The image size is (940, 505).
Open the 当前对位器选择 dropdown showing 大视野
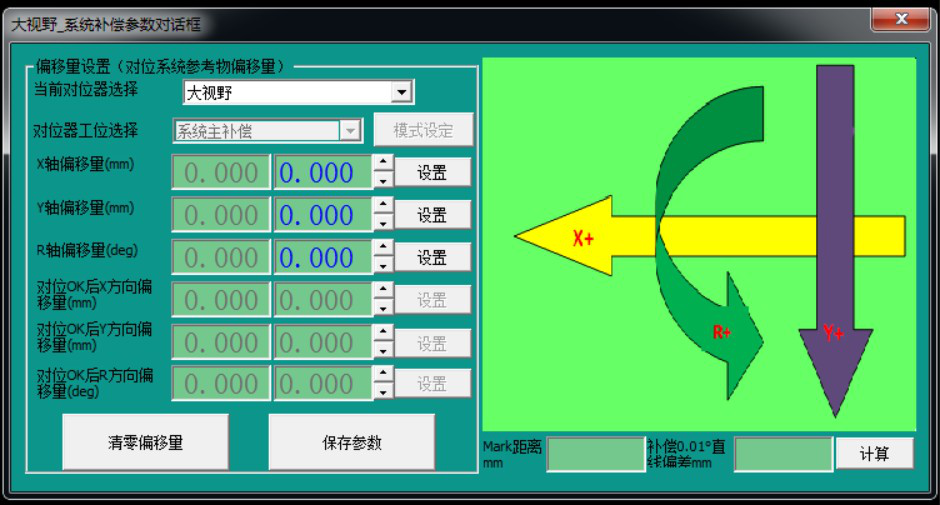pos(401,93)
